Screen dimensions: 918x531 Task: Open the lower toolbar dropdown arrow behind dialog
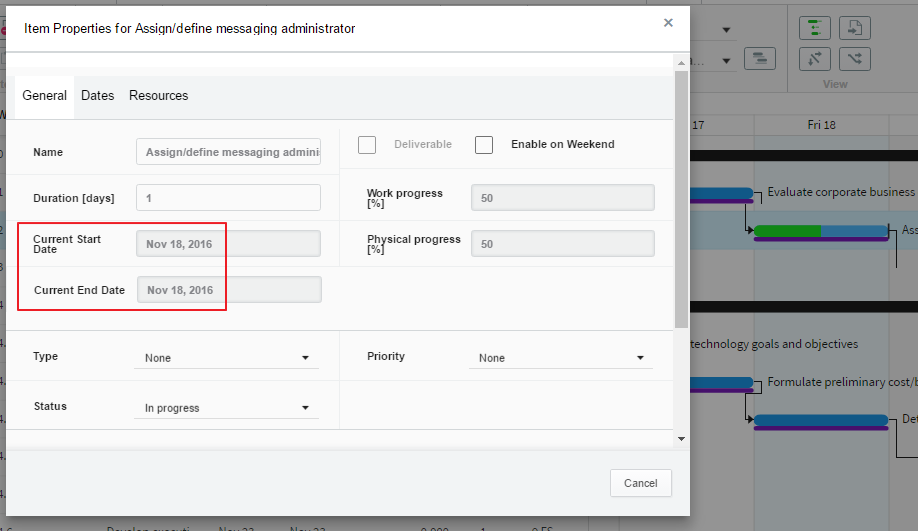point(726,61)
